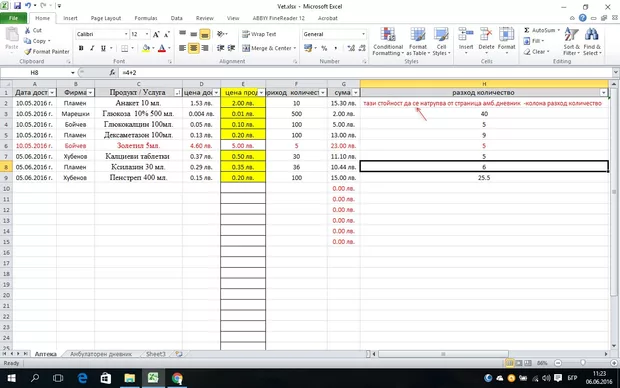The image size is (620, 388).
Task: Open the Clear eraser menu
Action: click(536, 52)
